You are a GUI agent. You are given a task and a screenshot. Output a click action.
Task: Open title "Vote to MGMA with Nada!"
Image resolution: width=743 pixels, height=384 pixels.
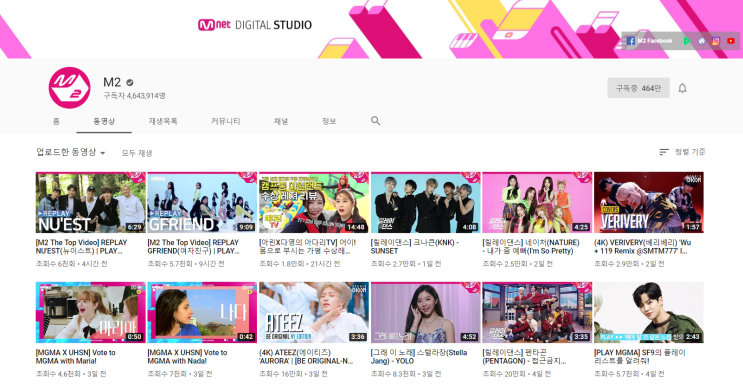click(187, 357)
